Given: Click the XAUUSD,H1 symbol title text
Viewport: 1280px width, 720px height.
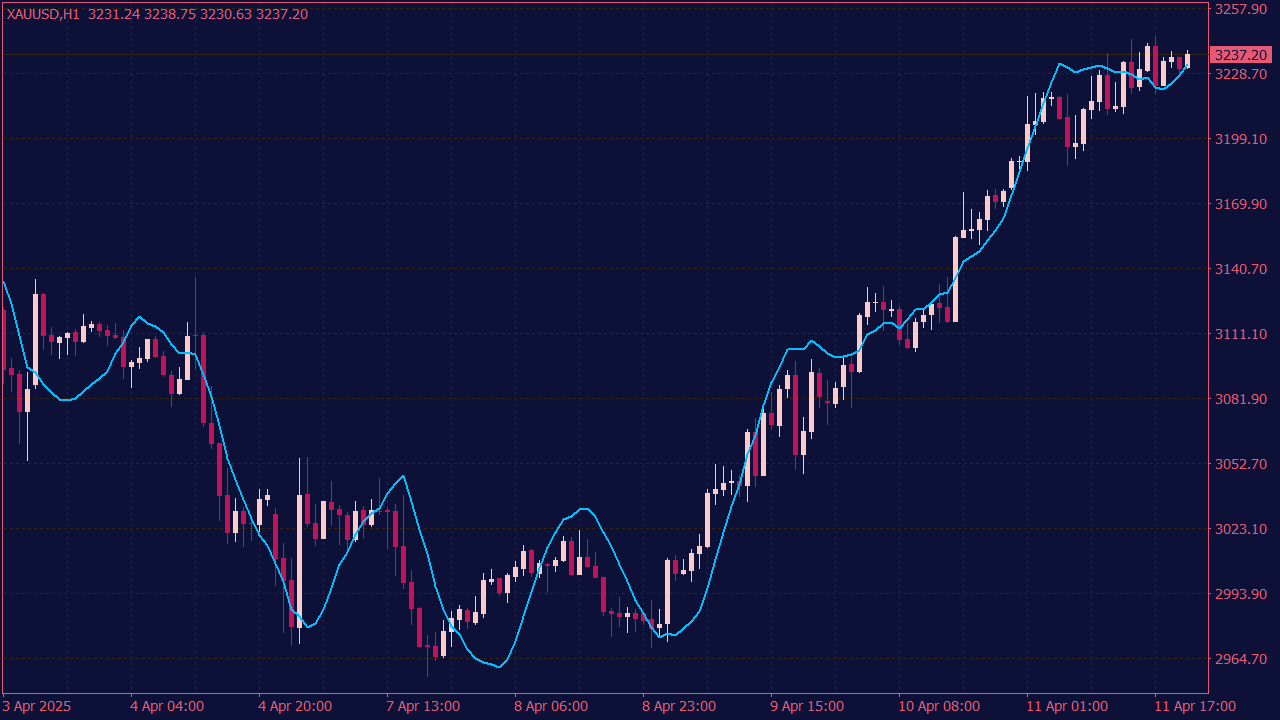Looking at the screenshot, I should coord(43,14).
